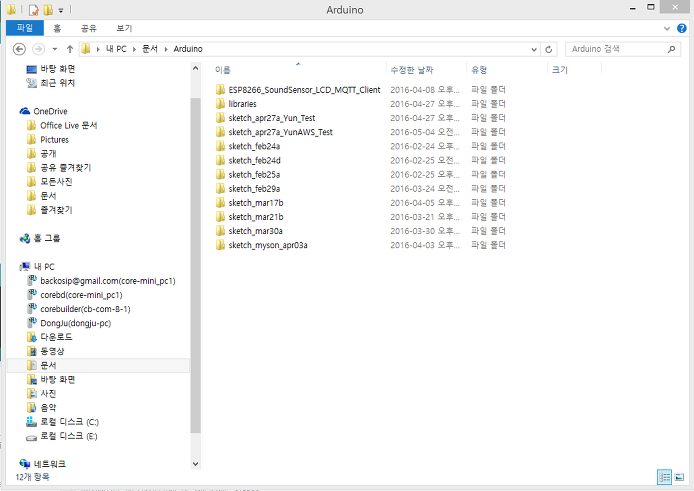
Task: Select the ESP8266_SoundSensor_LCD_MQTT_Client folder icon
Action: pos(220,90)
